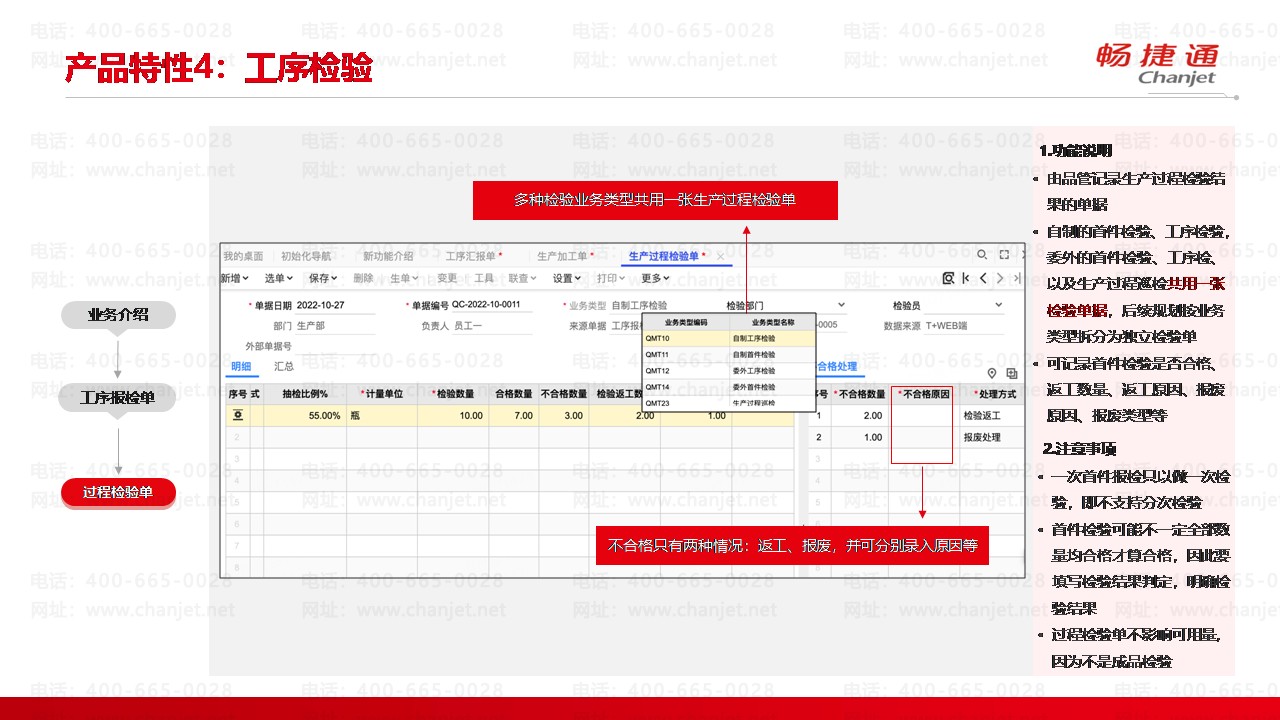Click the 检验数量 column header
This screenshot has width=1280, height=720.
click(453, 394)
